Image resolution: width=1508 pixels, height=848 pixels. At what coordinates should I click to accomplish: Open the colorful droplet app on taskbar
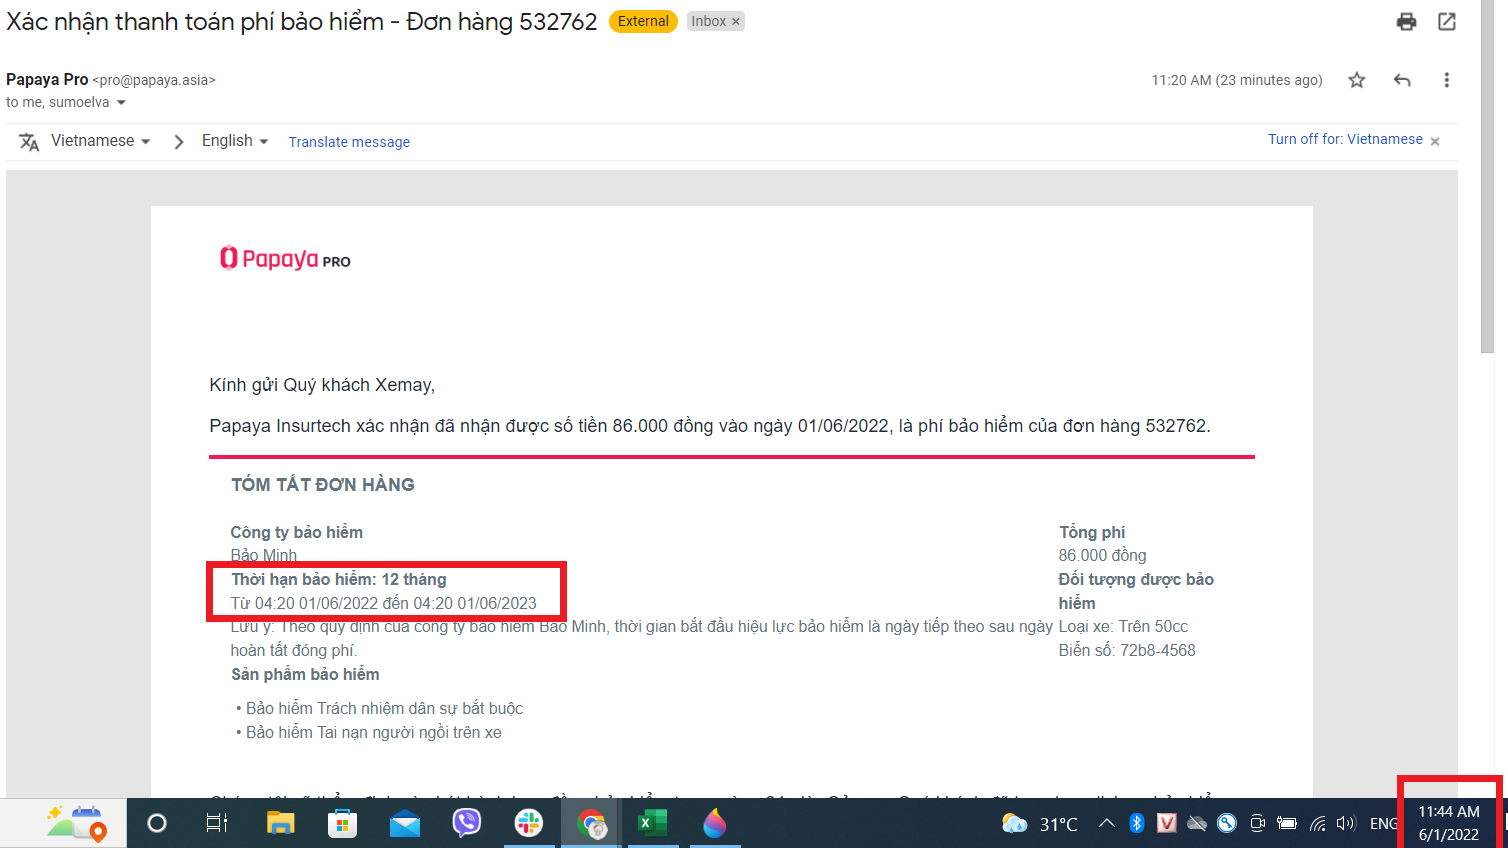click(x=715, y=823)
